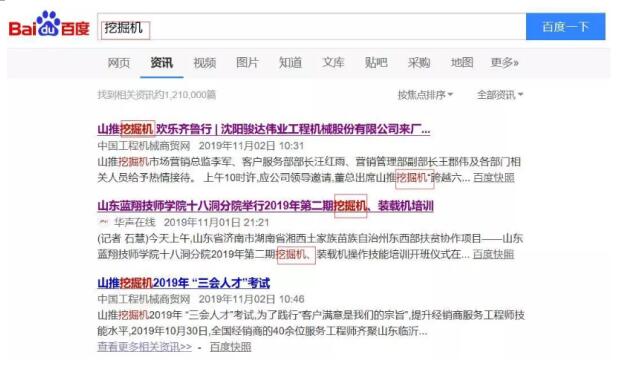Image resolution: width=621 pixels, height=368 pixels.
Task: Open the 采购 tab
Action: click(419, 62)
